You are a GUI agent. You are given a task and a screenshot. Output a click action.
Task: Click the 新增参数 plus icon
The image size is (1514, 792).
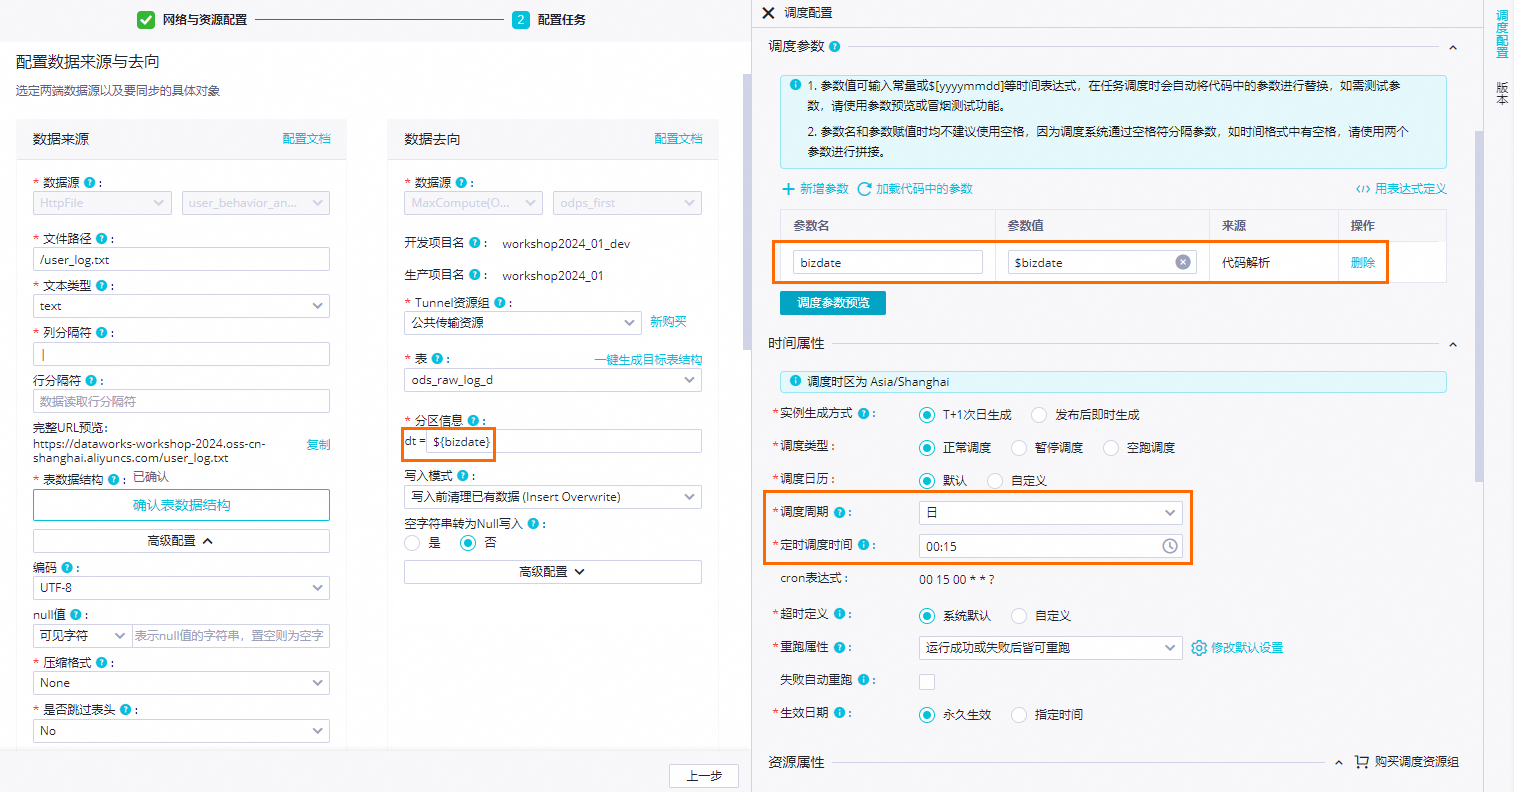pos(788,189)
